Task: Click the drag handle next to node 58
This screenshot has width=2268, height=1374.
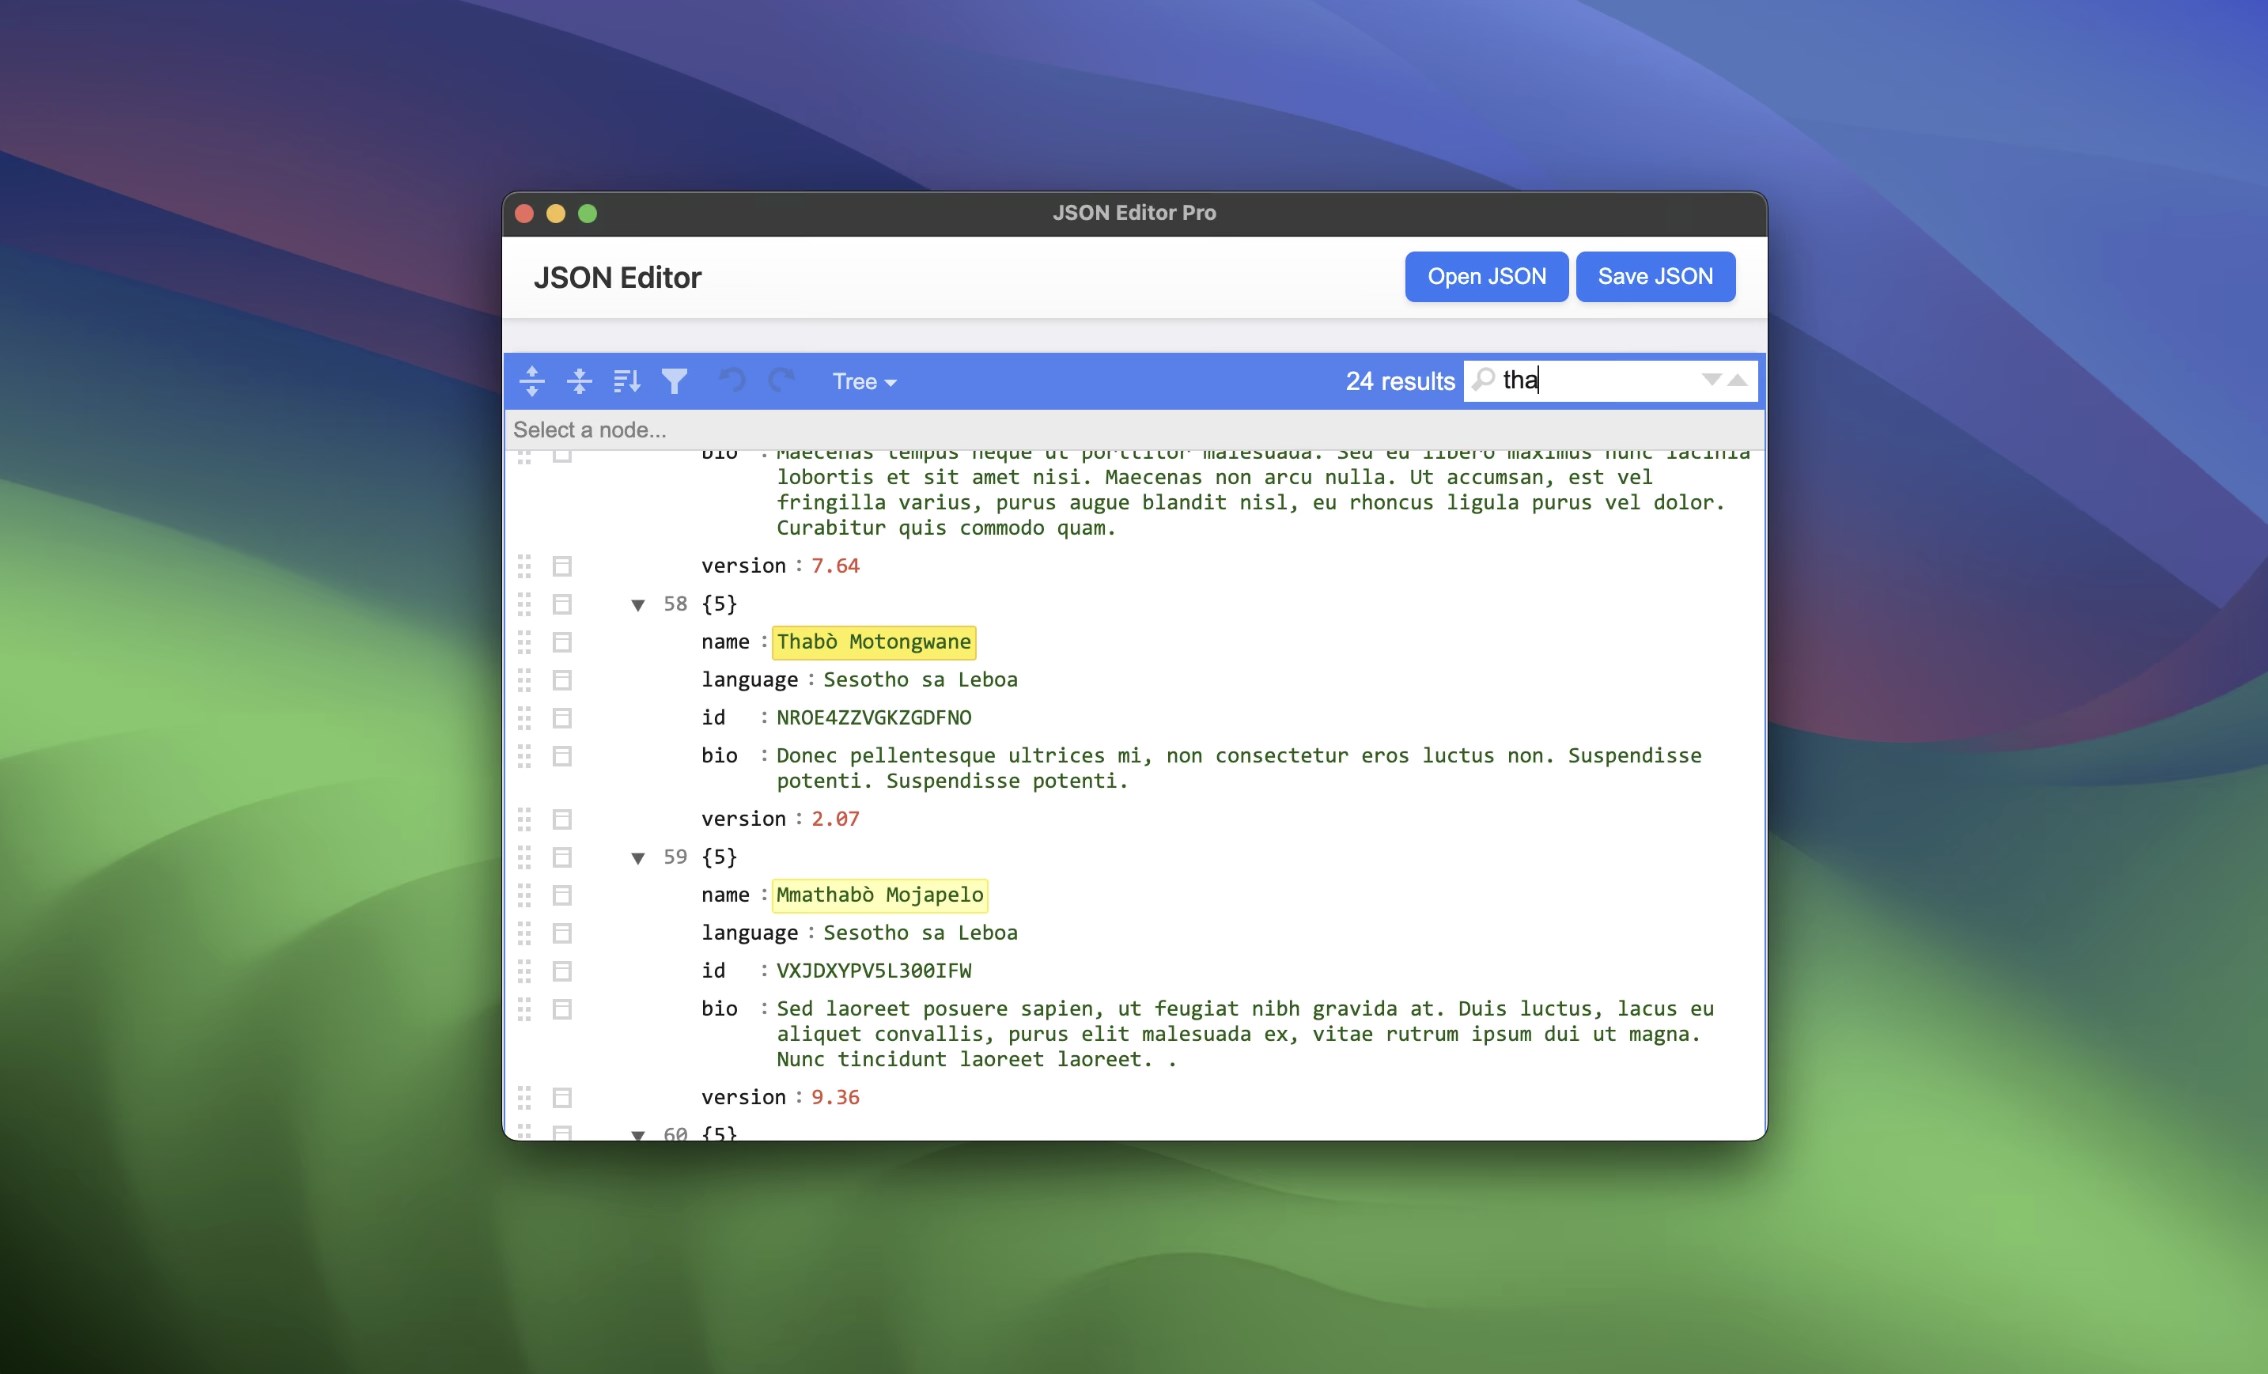Action: pos(525,604)
